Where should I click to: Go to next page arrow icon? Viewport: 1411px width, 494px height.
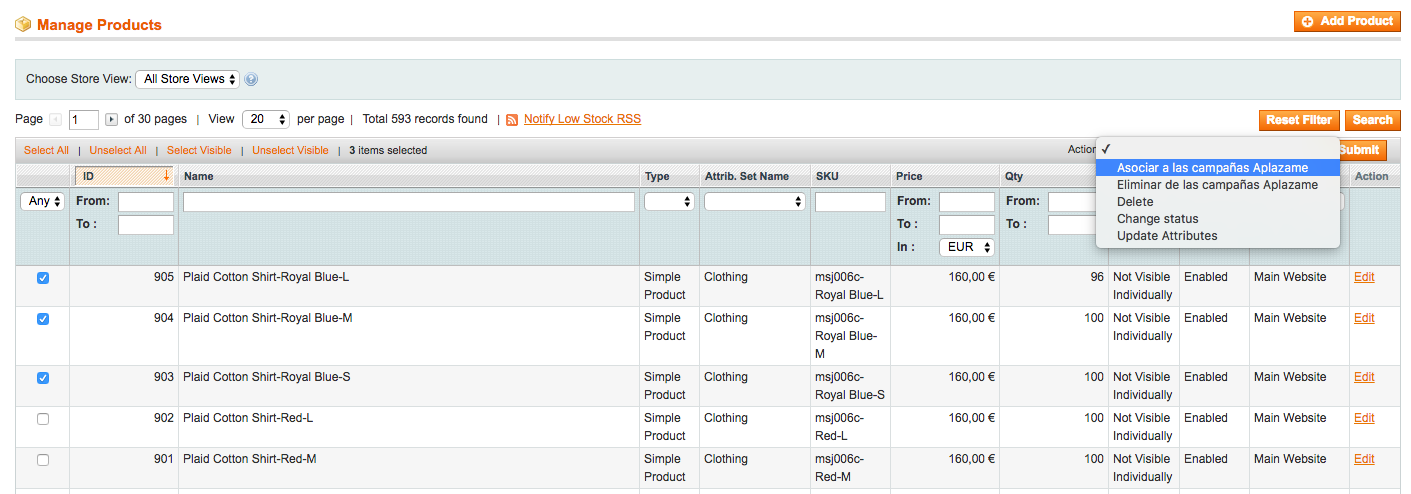click(x=111, y=119)
